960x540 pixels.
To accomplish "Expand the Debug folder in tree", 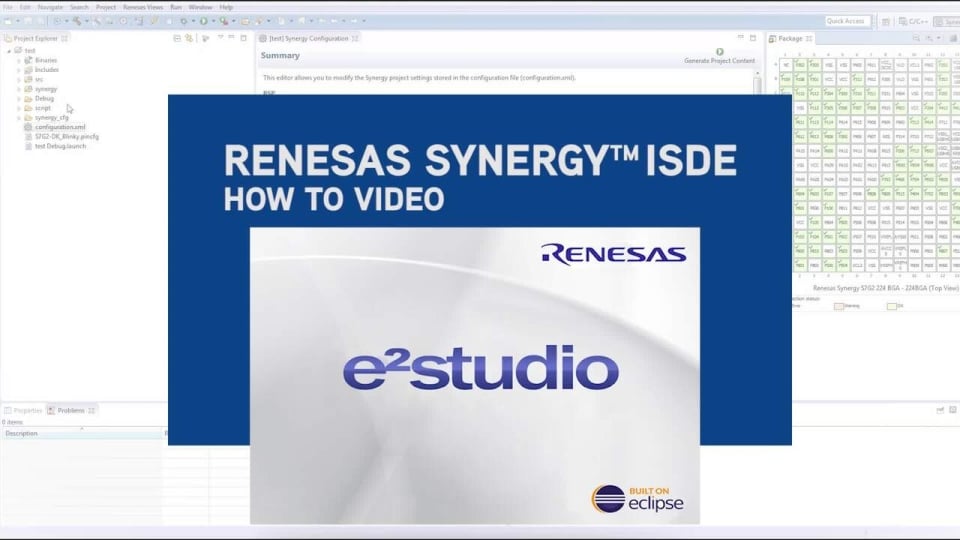I will click(18, 98).
